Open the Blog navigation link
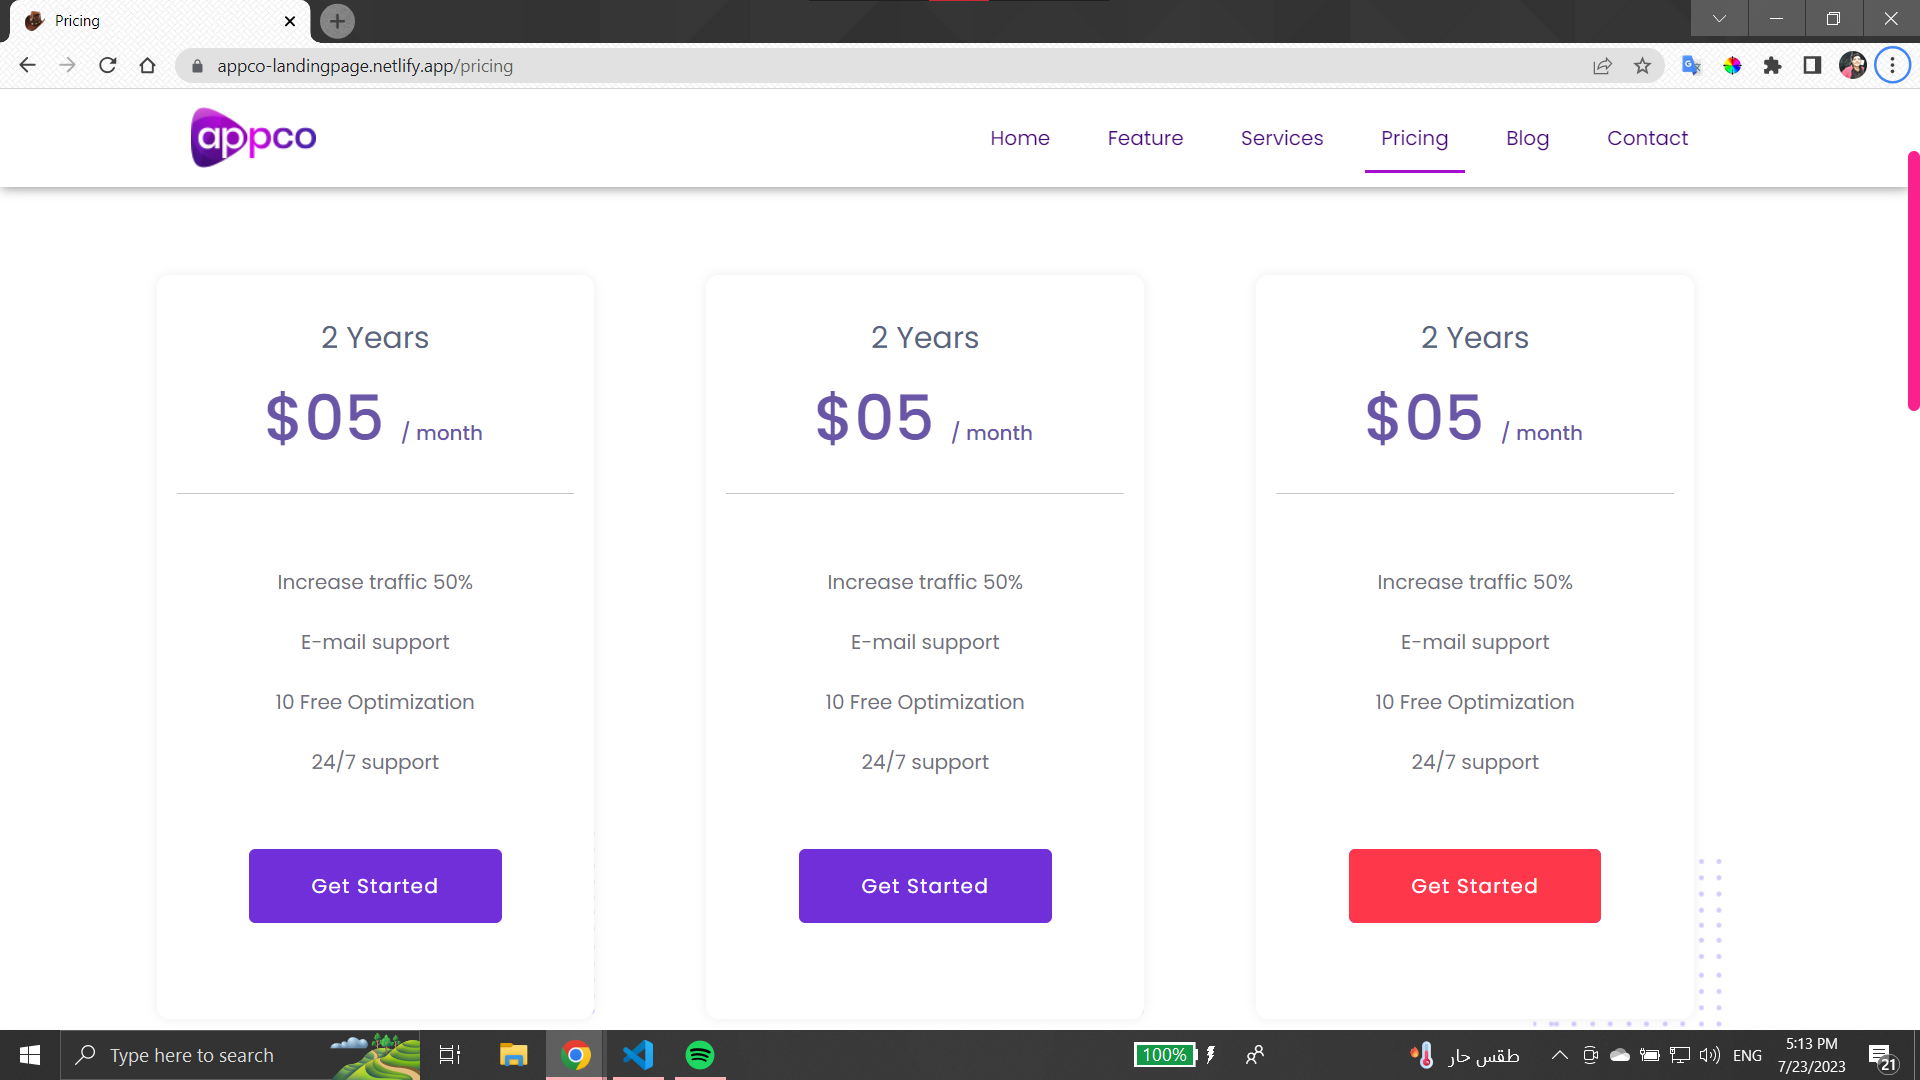Image resolution: width=1920 pixels, height=1080 pixels. 1527,138
